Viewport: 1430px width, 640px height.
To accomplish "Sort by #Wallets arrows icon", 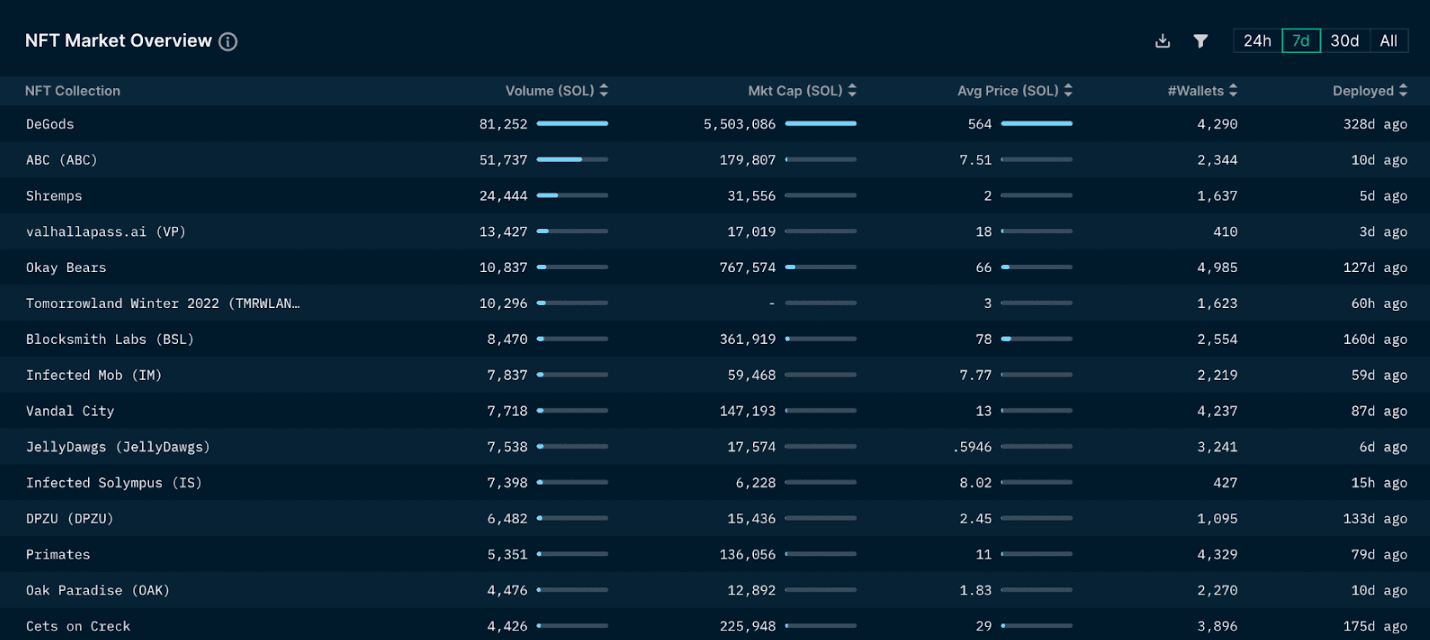I will point(1233,91).
